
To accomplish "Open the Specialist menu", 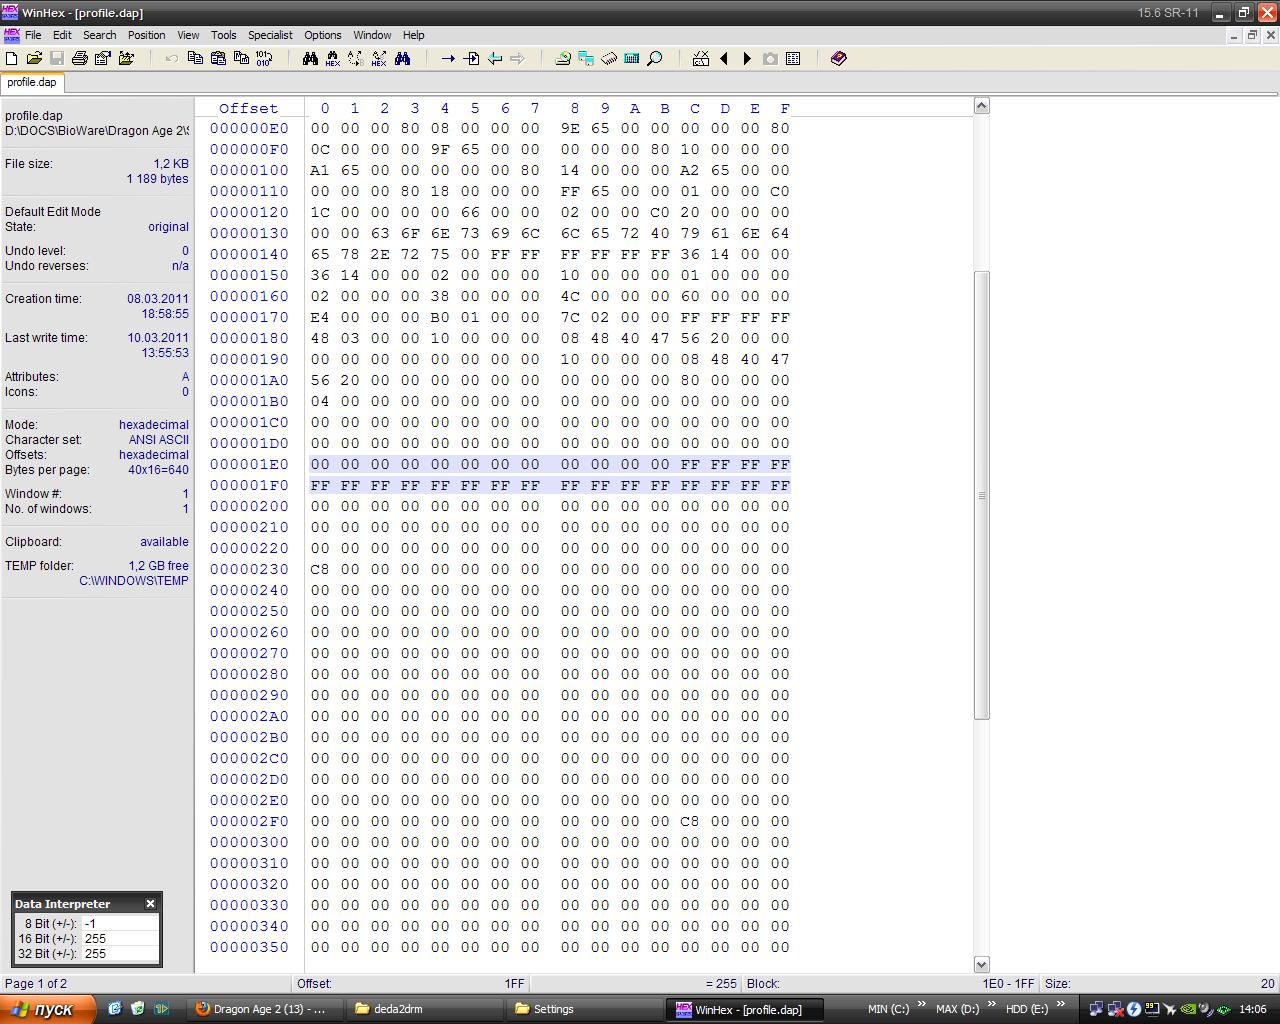I will point(270,35).
